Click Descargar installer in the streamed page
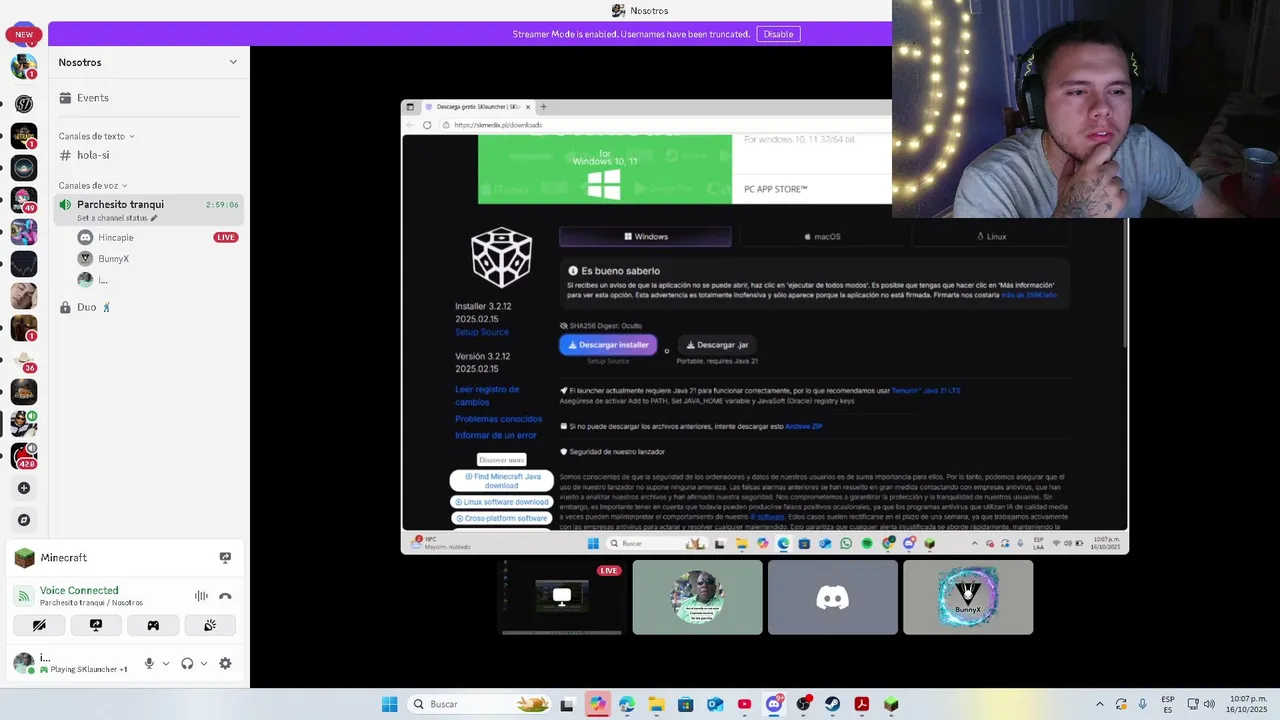 [608, 345]
